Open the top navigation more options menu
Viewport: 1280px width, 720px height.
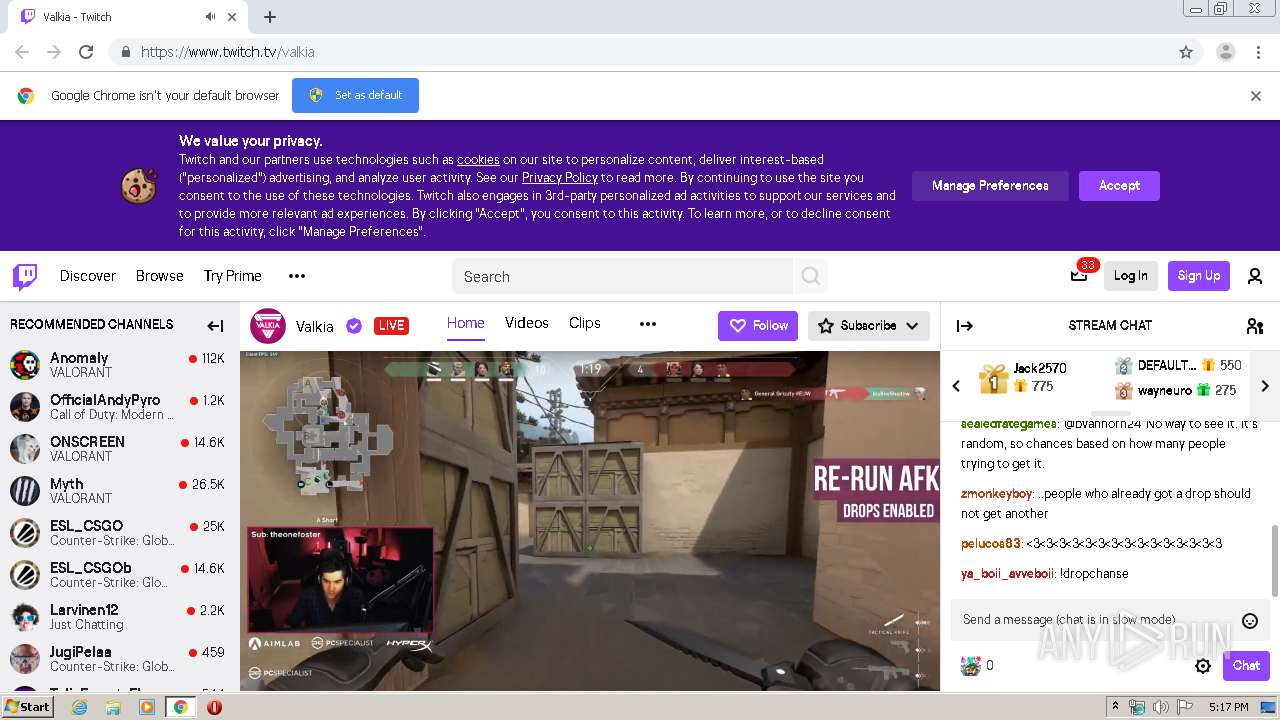(x=297, y=276)
